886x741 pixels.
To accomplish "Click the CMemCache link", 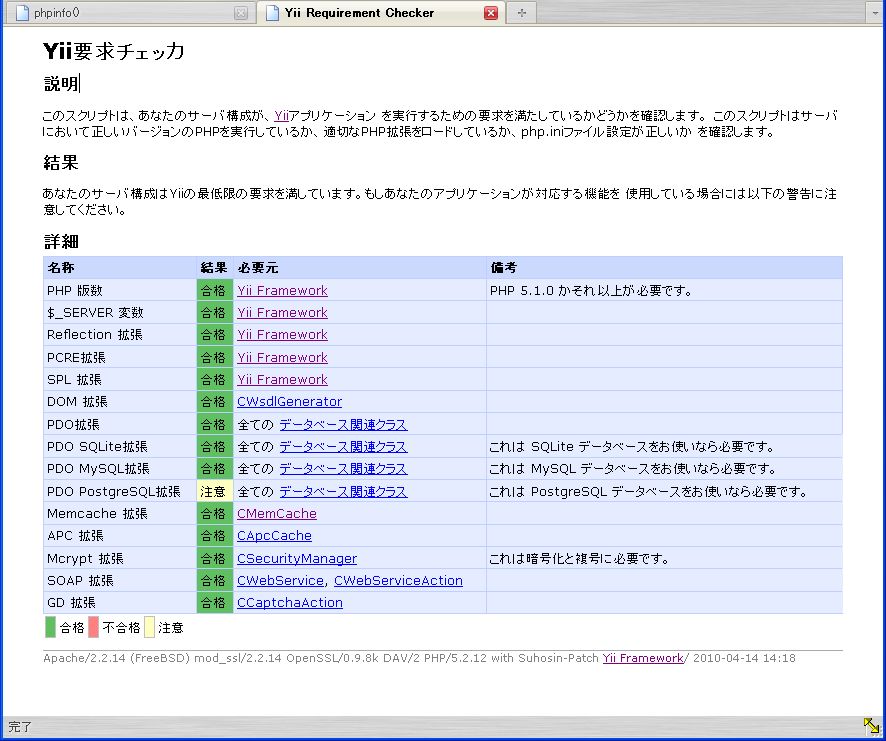I will [275, 513].
